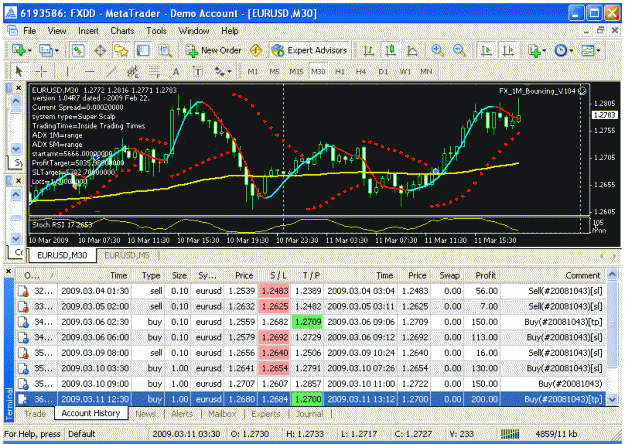625x444 pixels.
Task: Open the Window menu
Action: (194, 31)
